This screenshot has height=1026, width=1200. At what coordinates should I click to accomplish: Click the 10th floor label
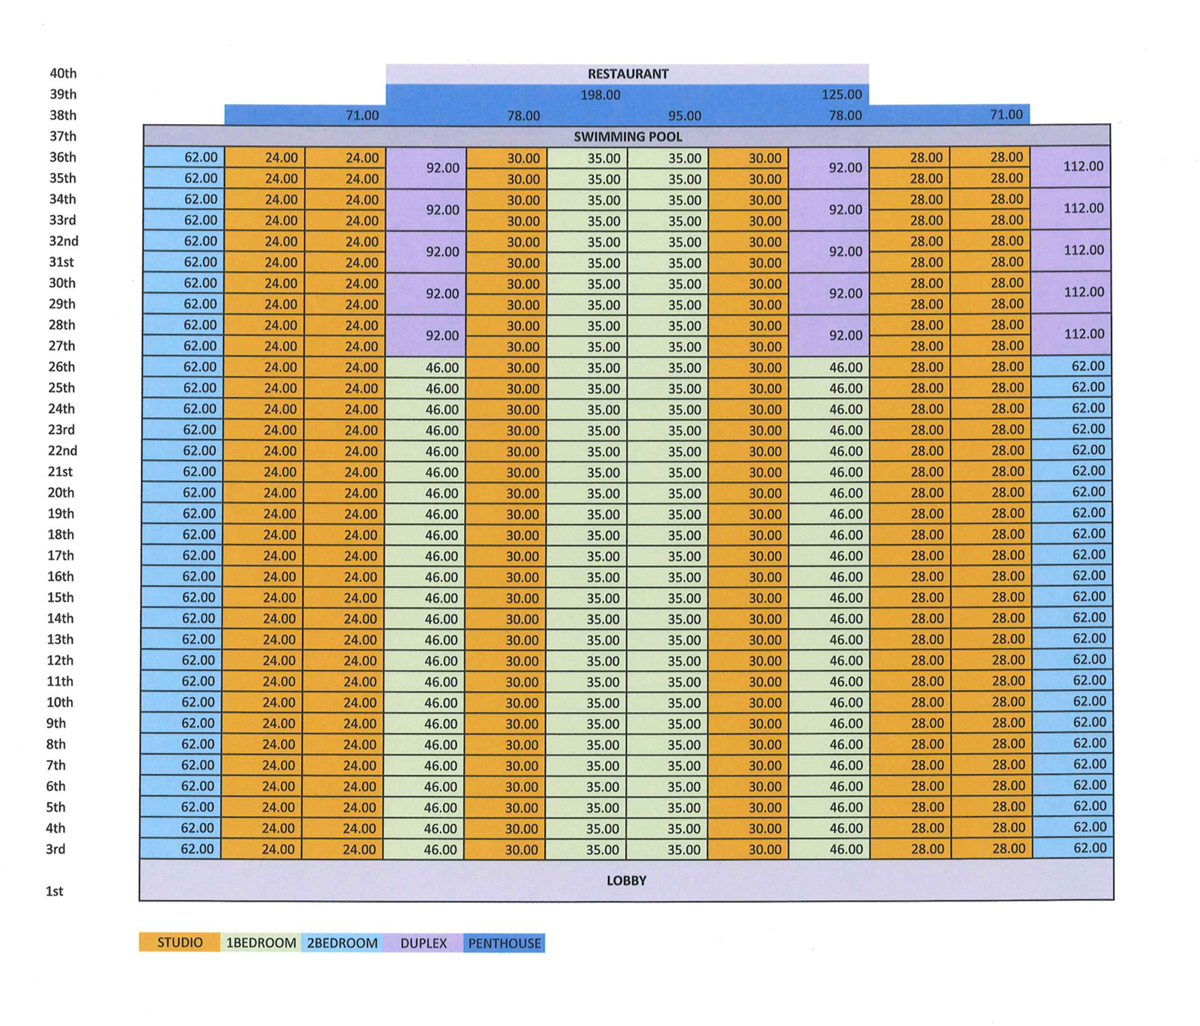[x=60, y=702]
